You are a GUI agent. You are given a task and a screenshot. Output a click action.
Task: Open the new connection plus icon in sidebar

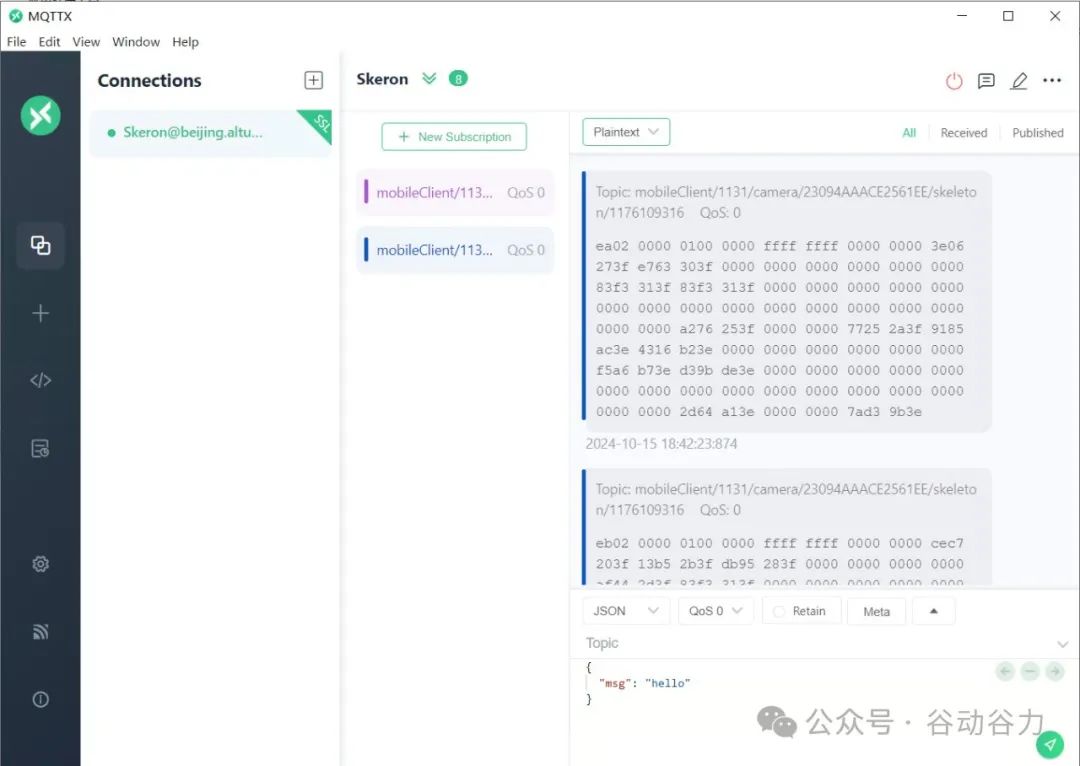click(x=40, y=313)
